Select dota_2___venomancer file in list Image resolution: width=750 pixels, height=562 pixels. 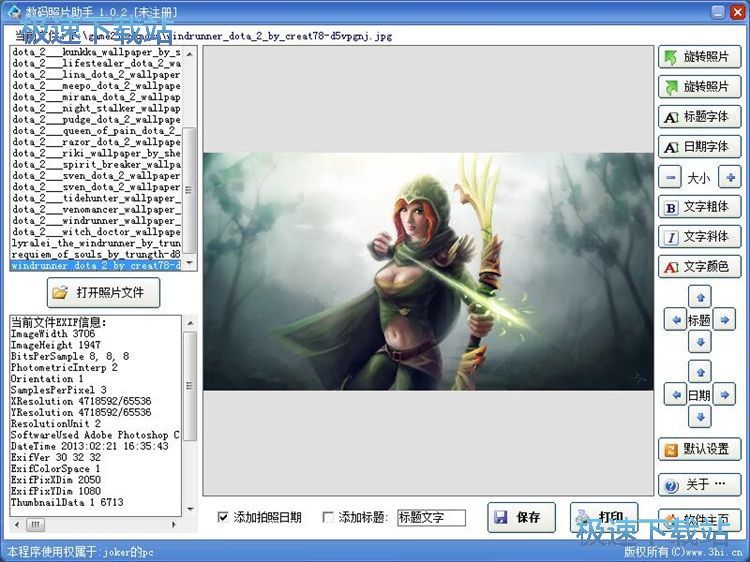tap(96, 209)
